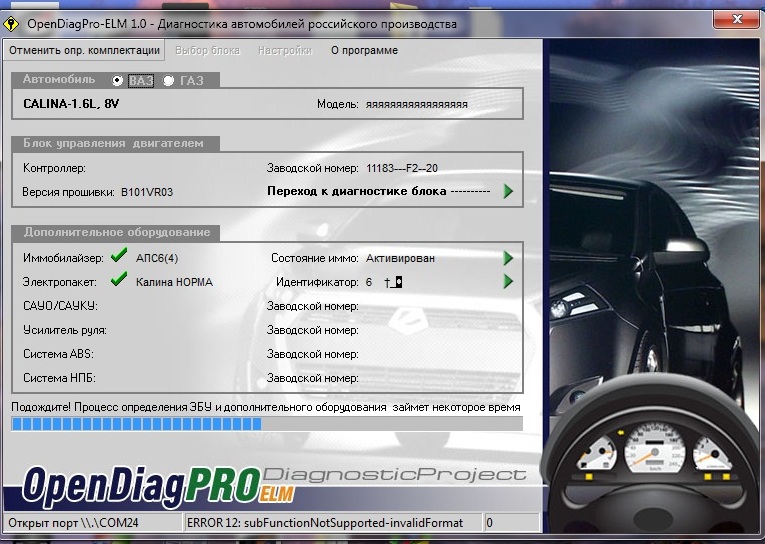Click the app icon in the title bar
This screenshot has height=544, width=765.
click(11, 23)
